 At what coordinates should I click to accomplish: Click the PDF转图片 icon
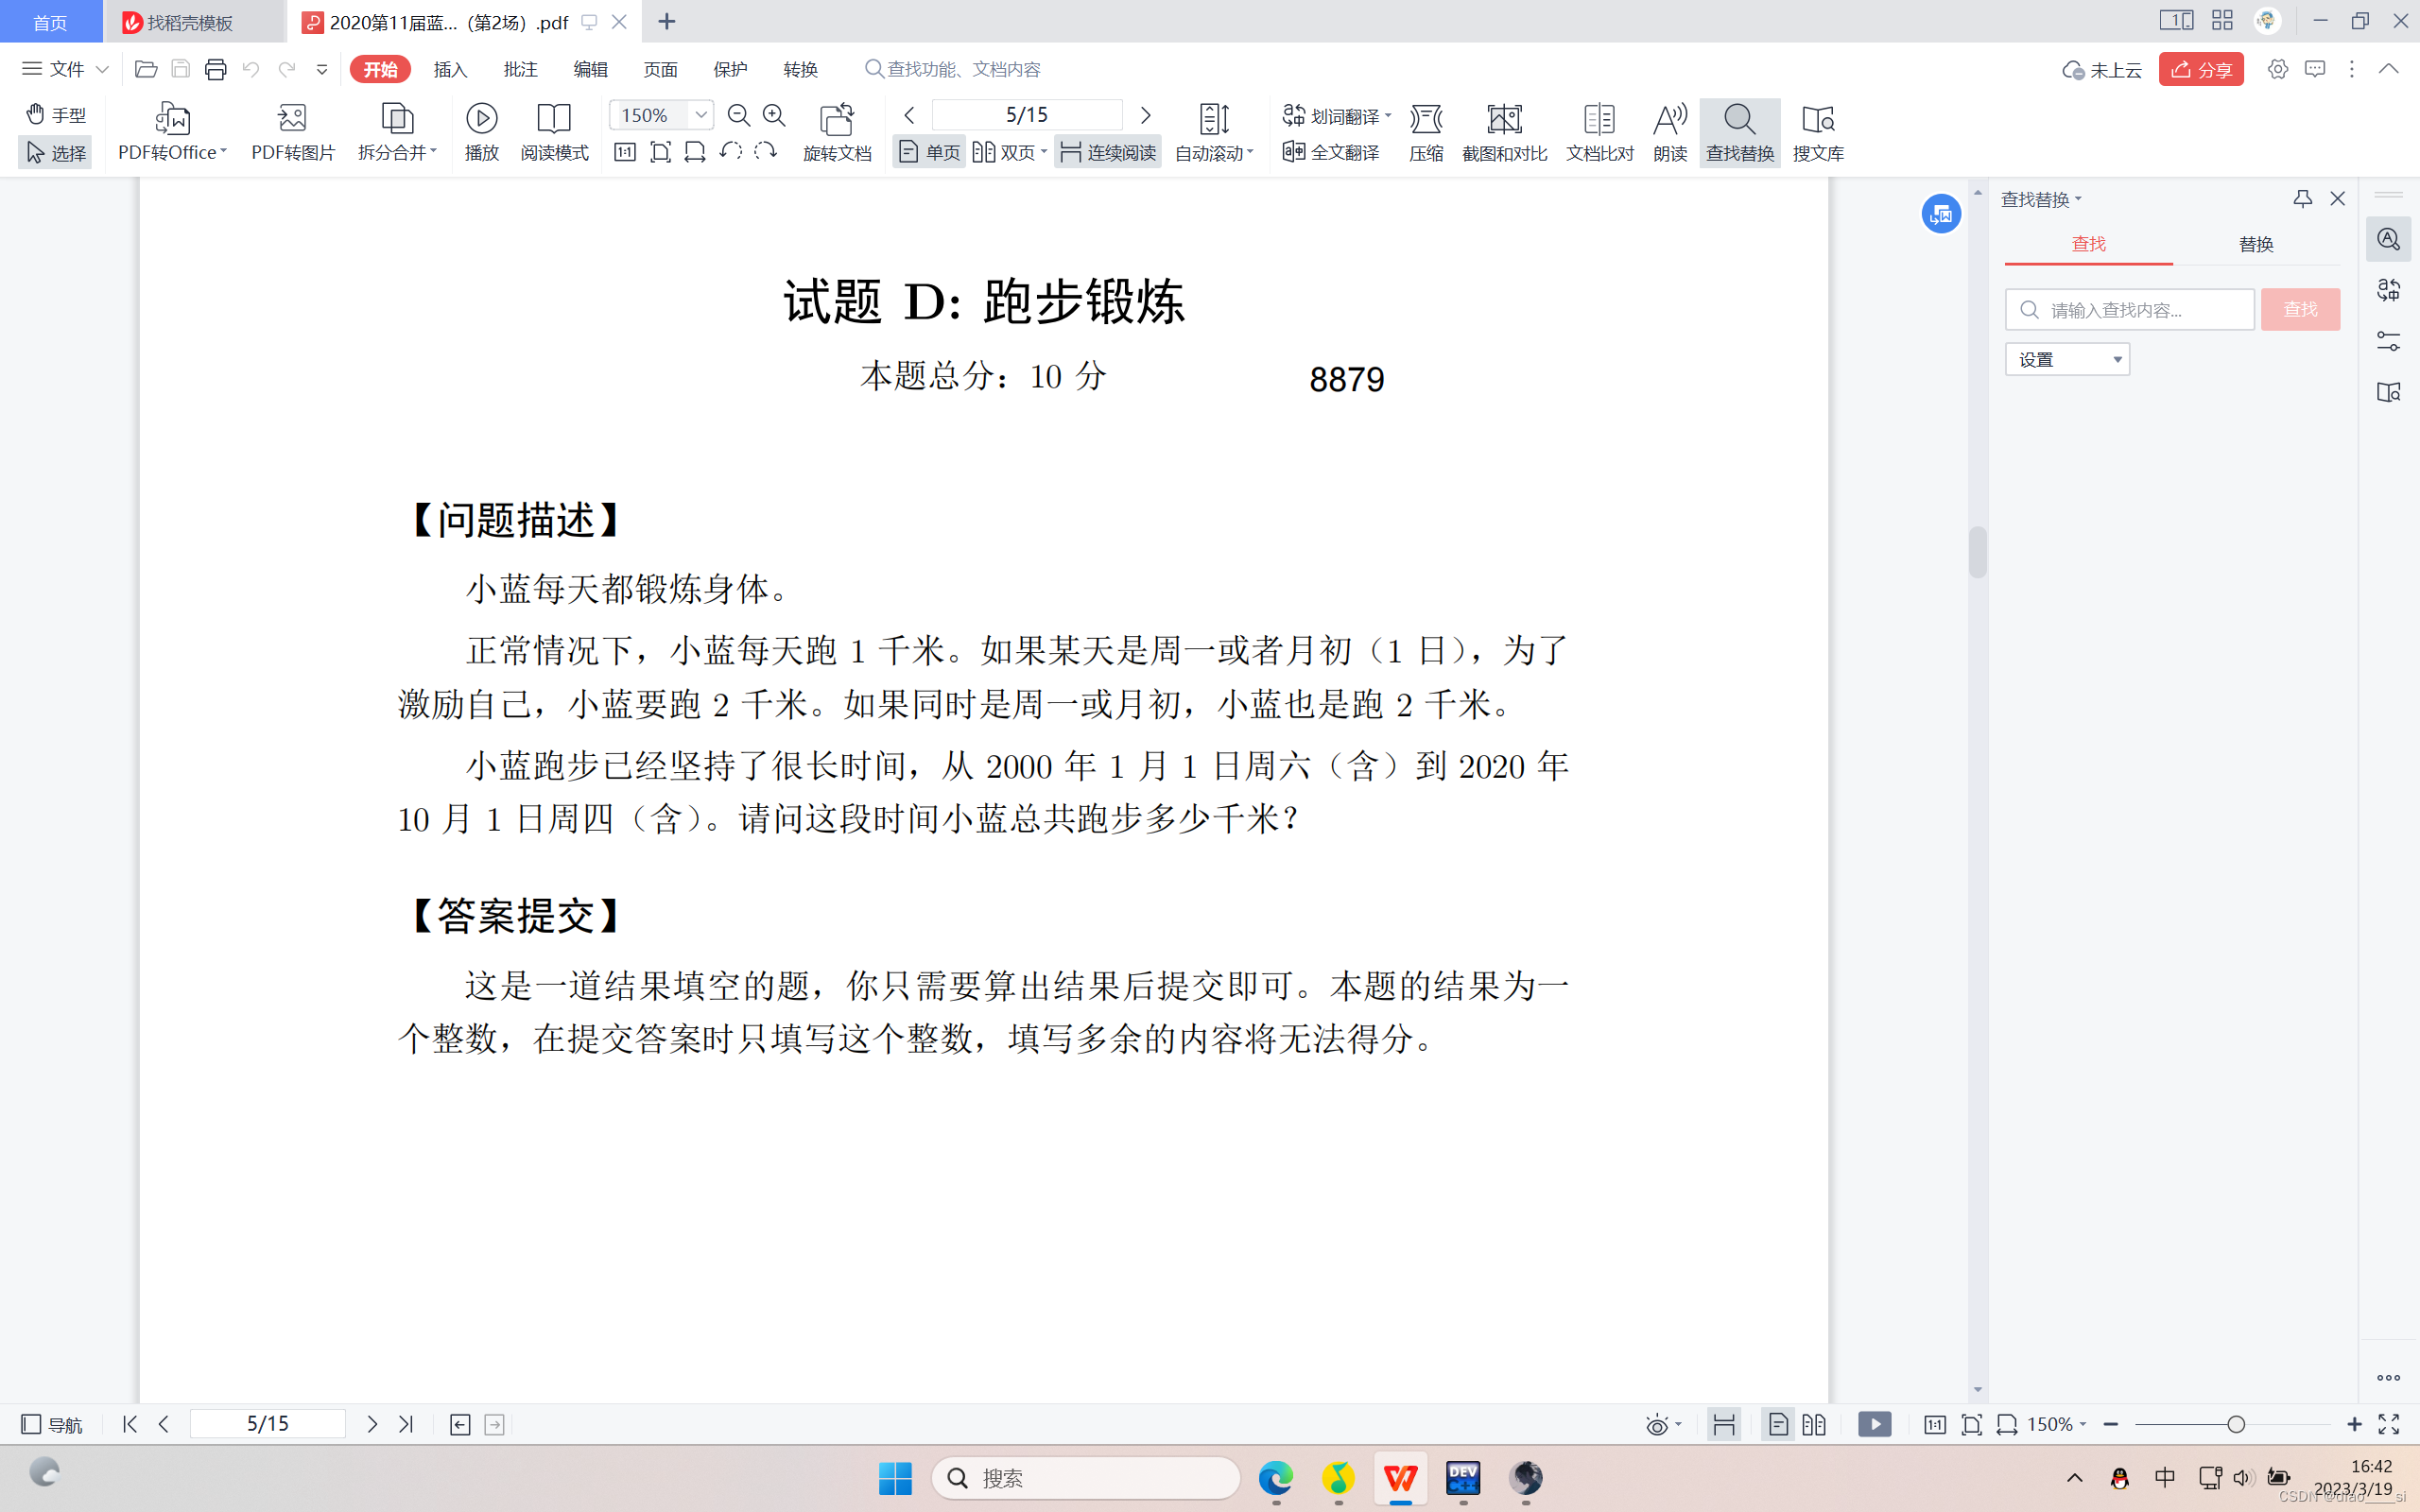[292, 119]
